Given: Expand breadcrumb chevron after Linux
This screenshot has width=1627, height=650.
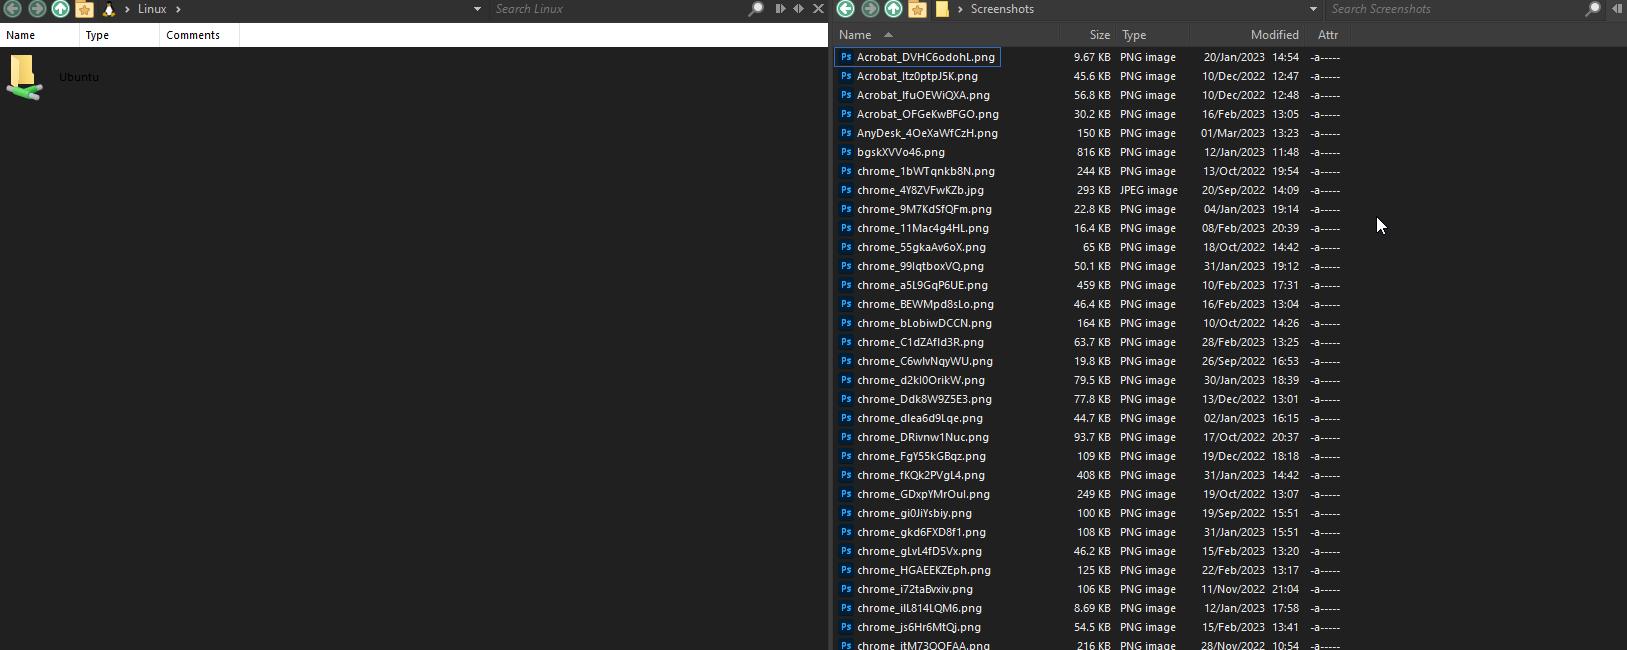Looking at the screenshot, I should (178, 9).
